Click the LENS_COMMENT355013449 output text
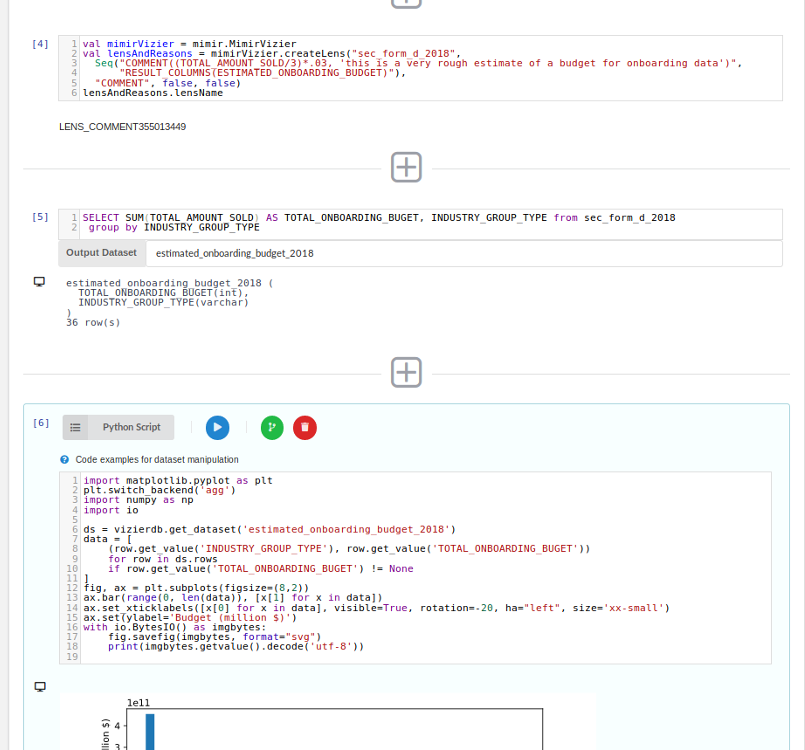Viewport: 805px width, 750px height. pyautogui.click(x=123, y=127)
